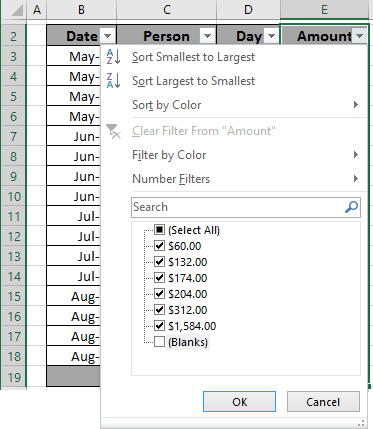Select column A header

(37, 10)
